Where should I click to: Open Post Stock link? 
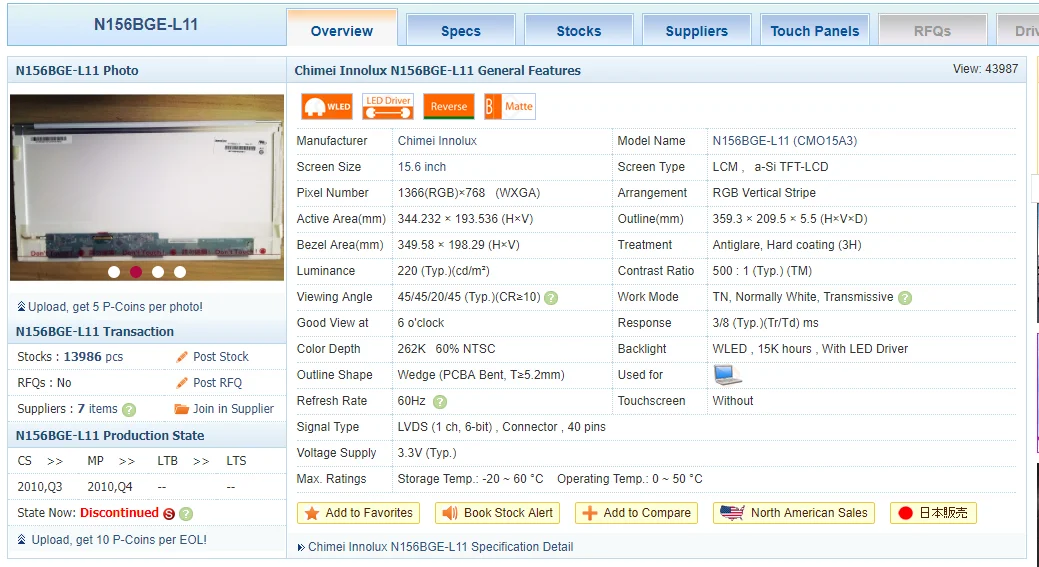pyautogui.click(x=221, y=356)
